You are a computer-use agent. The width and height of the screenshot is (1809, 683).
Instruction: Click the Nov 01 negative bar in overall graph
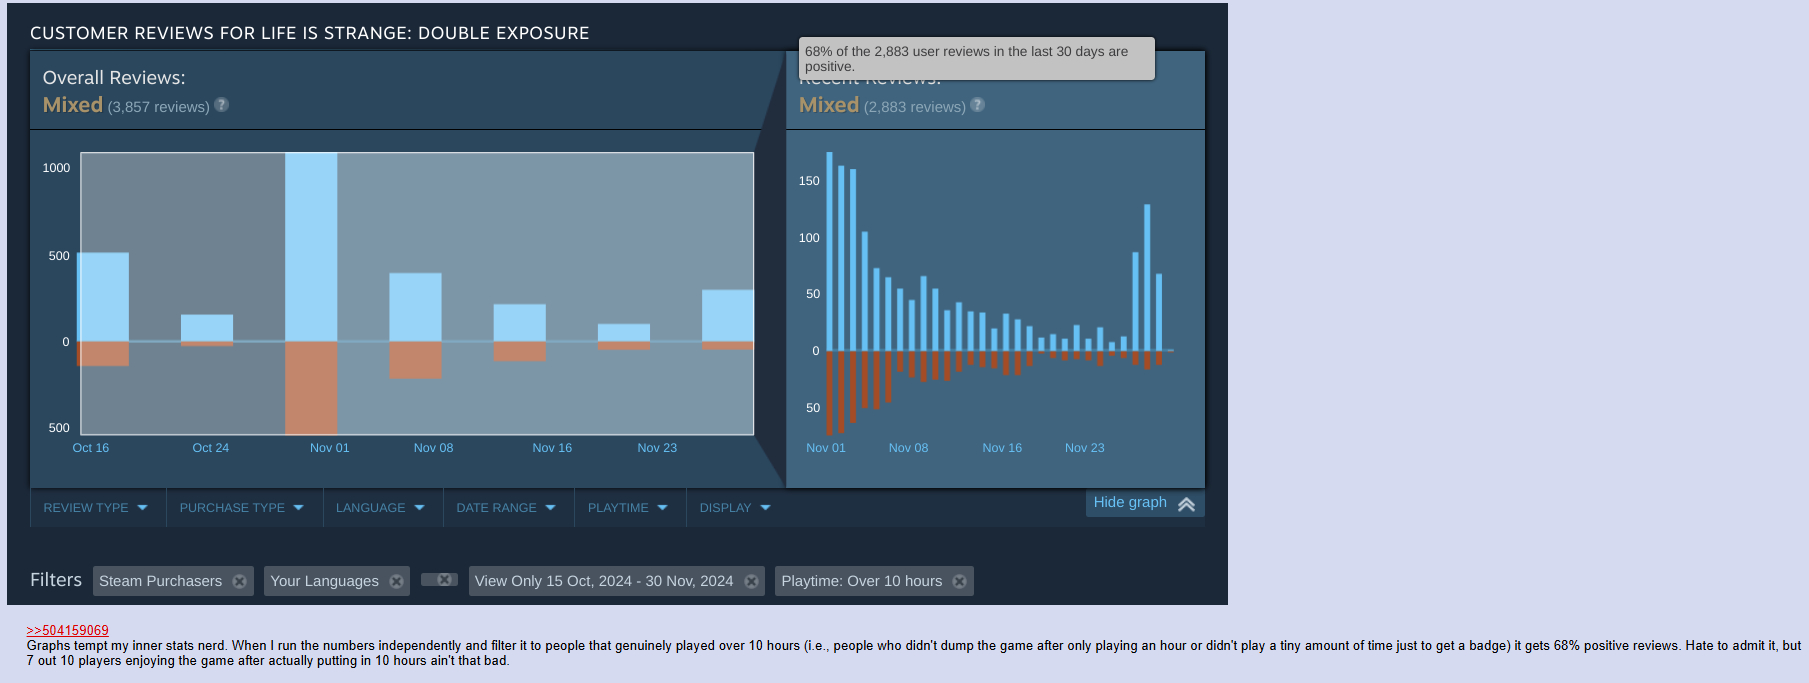coord(311,388)
